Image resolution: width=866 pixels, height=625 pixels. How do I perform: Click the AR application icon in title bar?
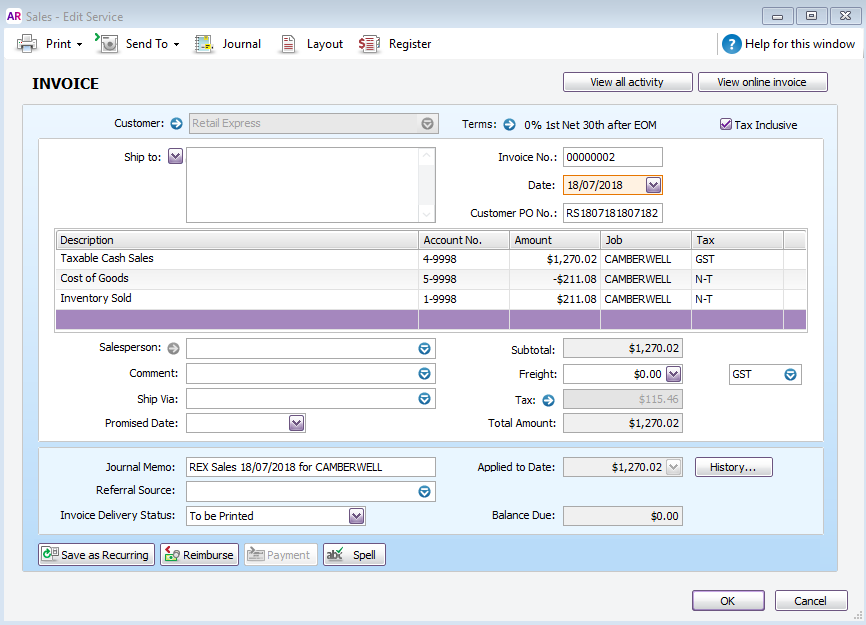(x=14, y=16)
